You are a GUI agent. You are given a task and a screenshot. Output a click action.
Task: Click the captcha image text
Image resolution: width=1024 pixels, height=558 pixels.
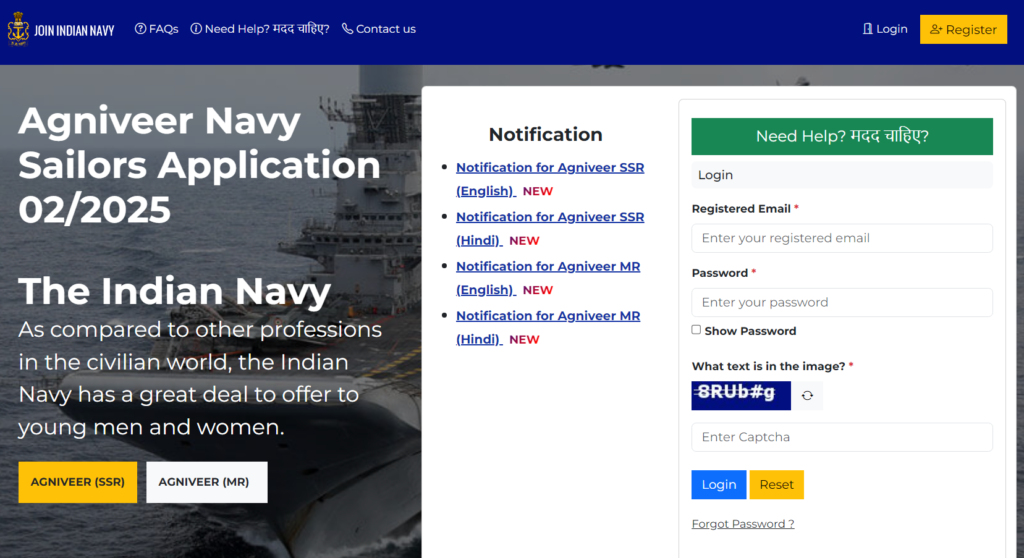coord(741,395)
